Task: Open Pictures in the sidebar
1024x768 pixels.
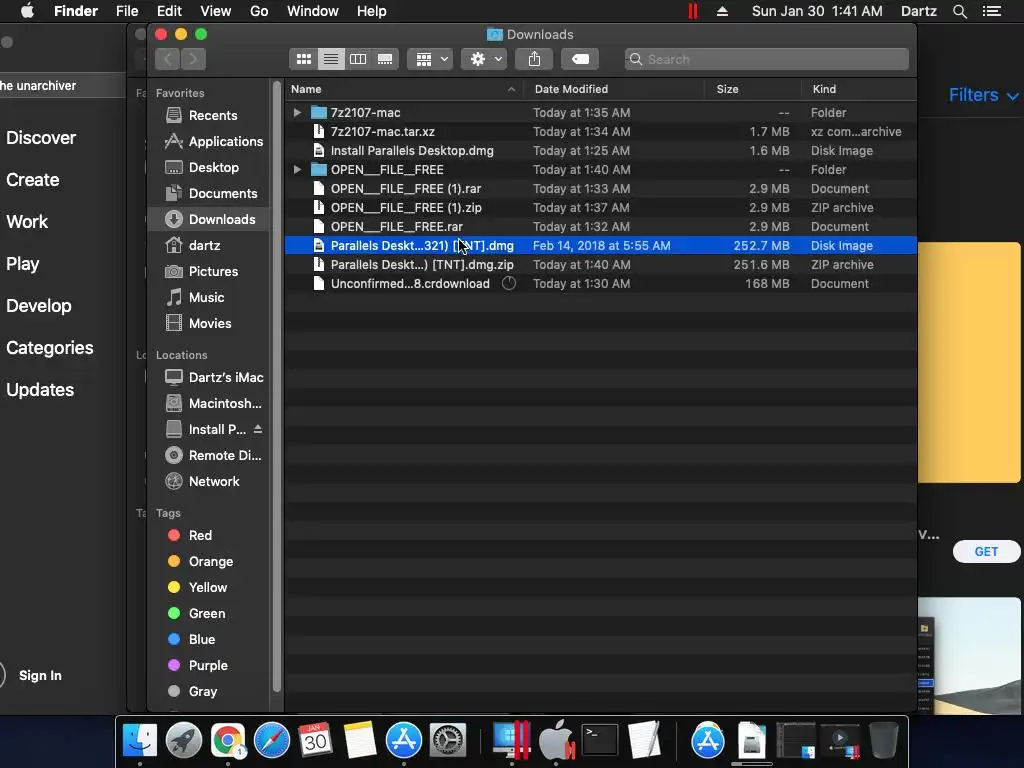Action: coord(209,272)
